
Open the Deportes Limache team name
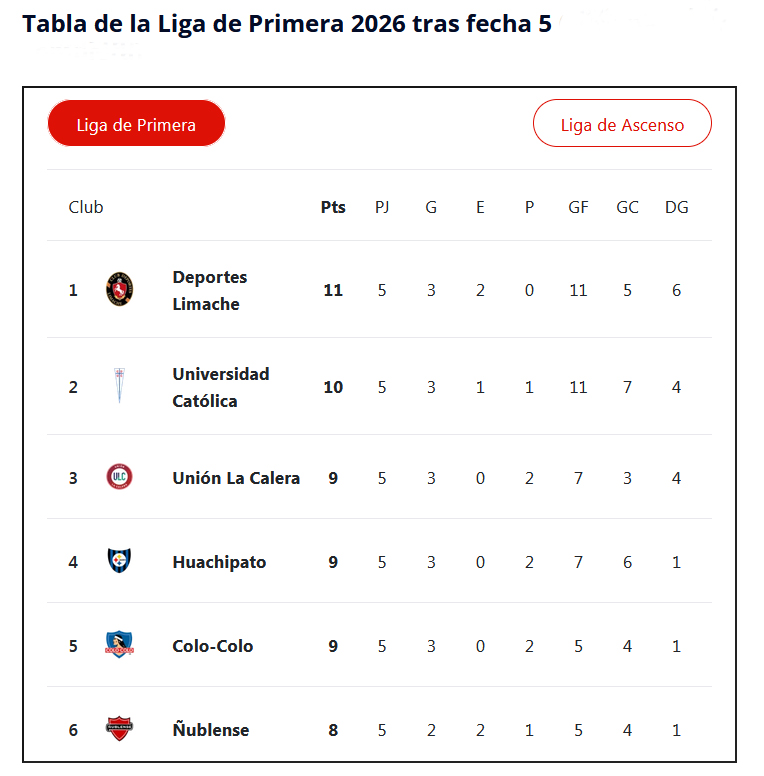210,290
